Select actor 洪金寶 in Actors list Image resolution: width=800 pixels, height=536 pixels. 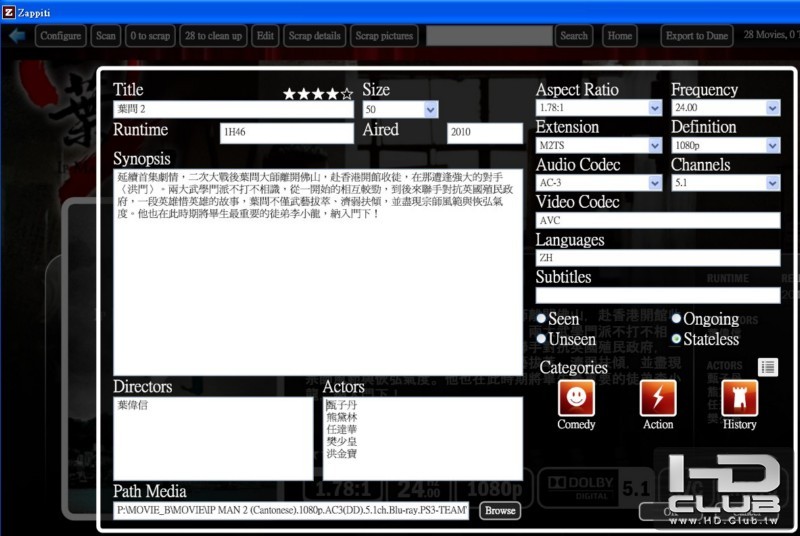[341, 453]
